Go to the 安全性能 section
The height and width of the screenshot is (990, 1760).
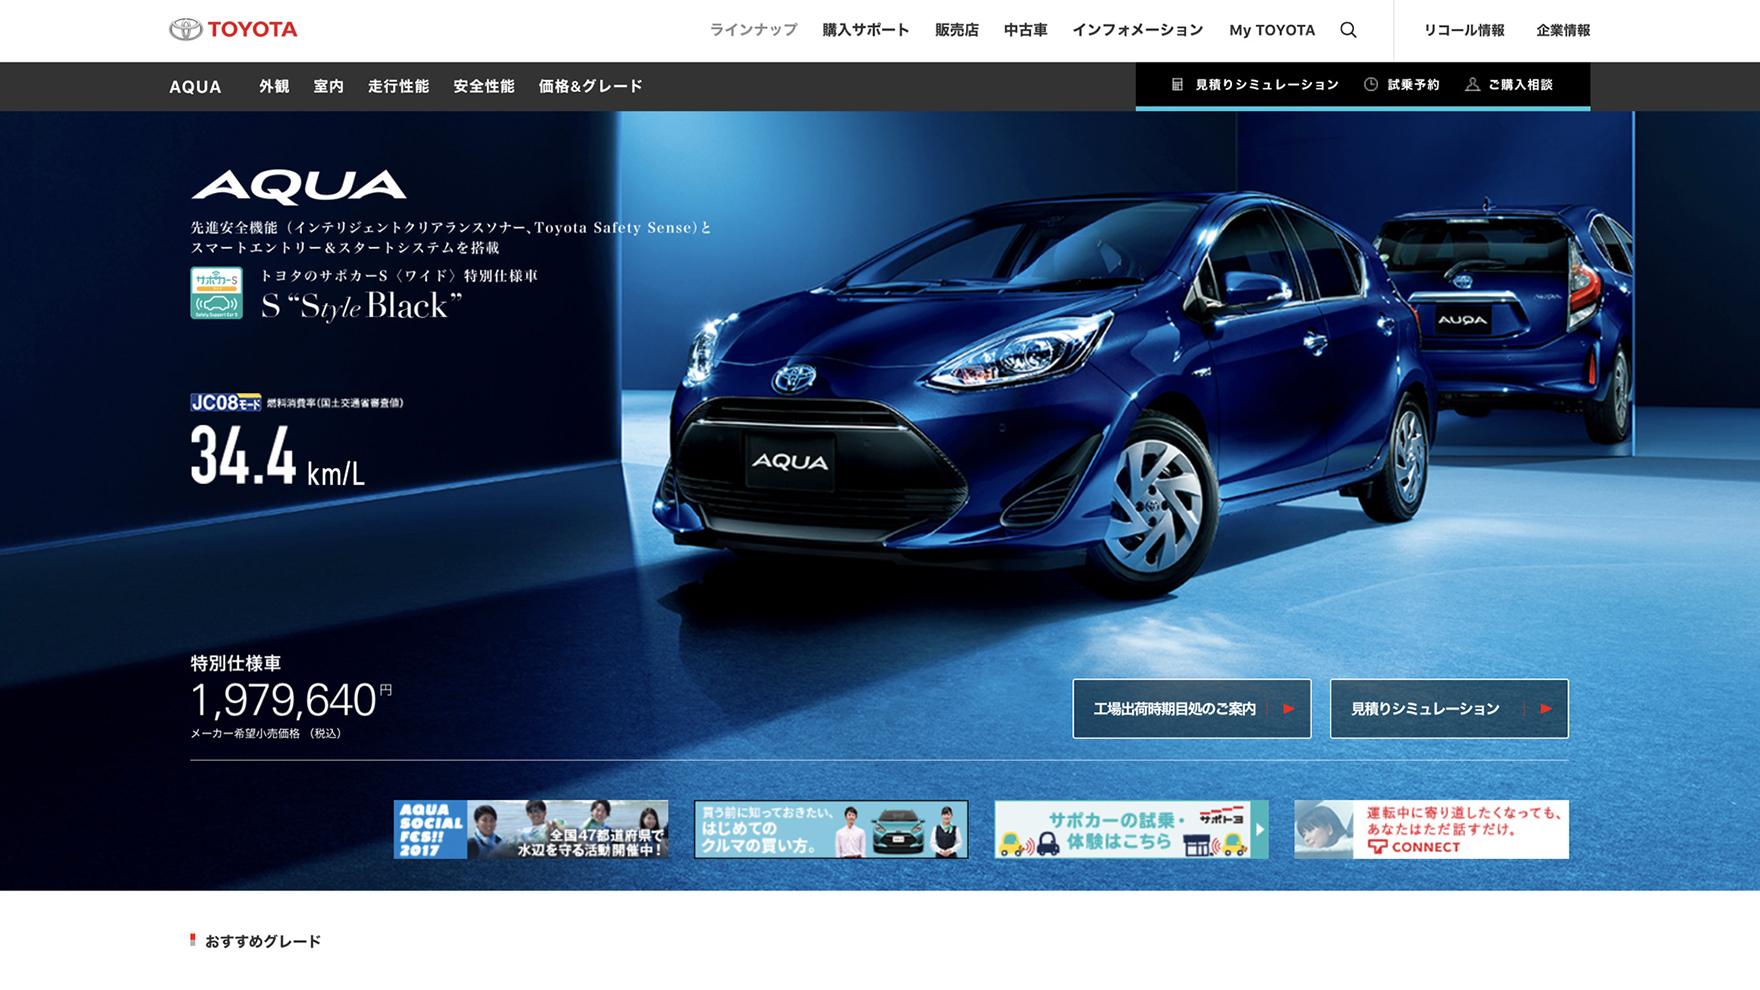(483, 86)
